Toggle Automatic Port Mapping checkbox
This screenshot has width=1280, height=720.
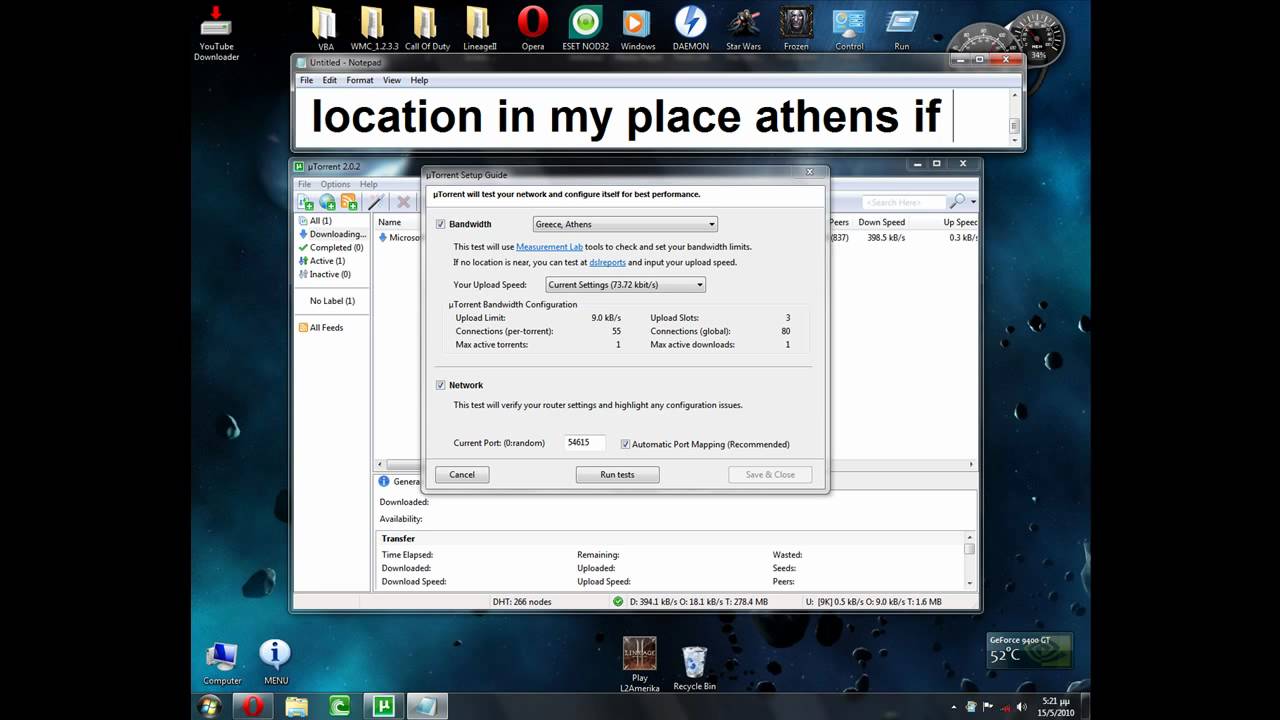pos(625,444)
